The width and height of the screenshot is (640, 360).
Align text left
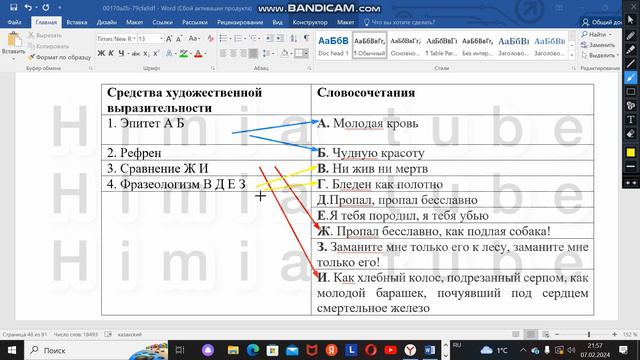(x=223, y=53)
